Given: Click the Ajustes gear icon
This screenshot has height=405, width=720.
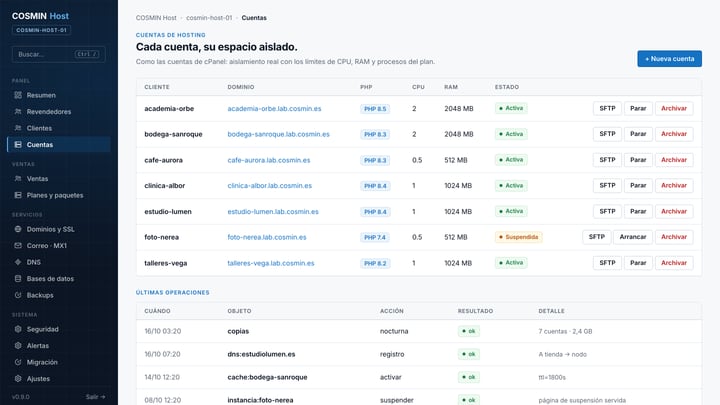Looking at the screenshot, I should coord(18,379).
